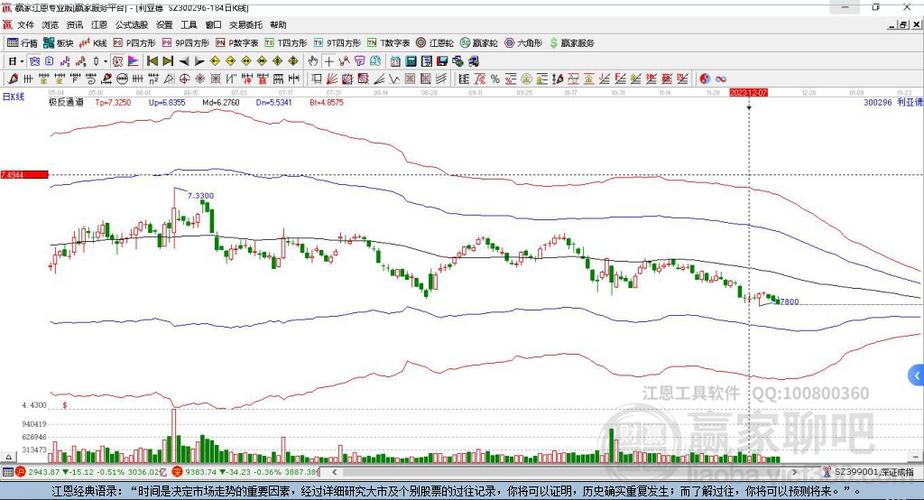The width and height of the screenshot is (924, 500).
Task: Open the 9P四方形 tool
Action: (x=186, y=43)
